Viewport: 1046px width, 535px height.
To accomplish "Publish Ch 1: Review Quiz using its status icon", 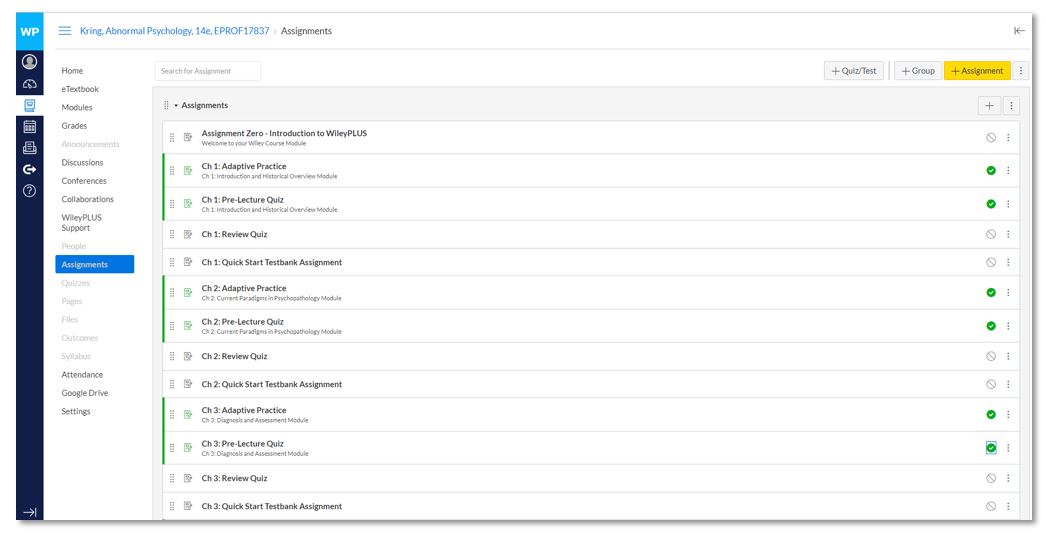I will [991, 234].
